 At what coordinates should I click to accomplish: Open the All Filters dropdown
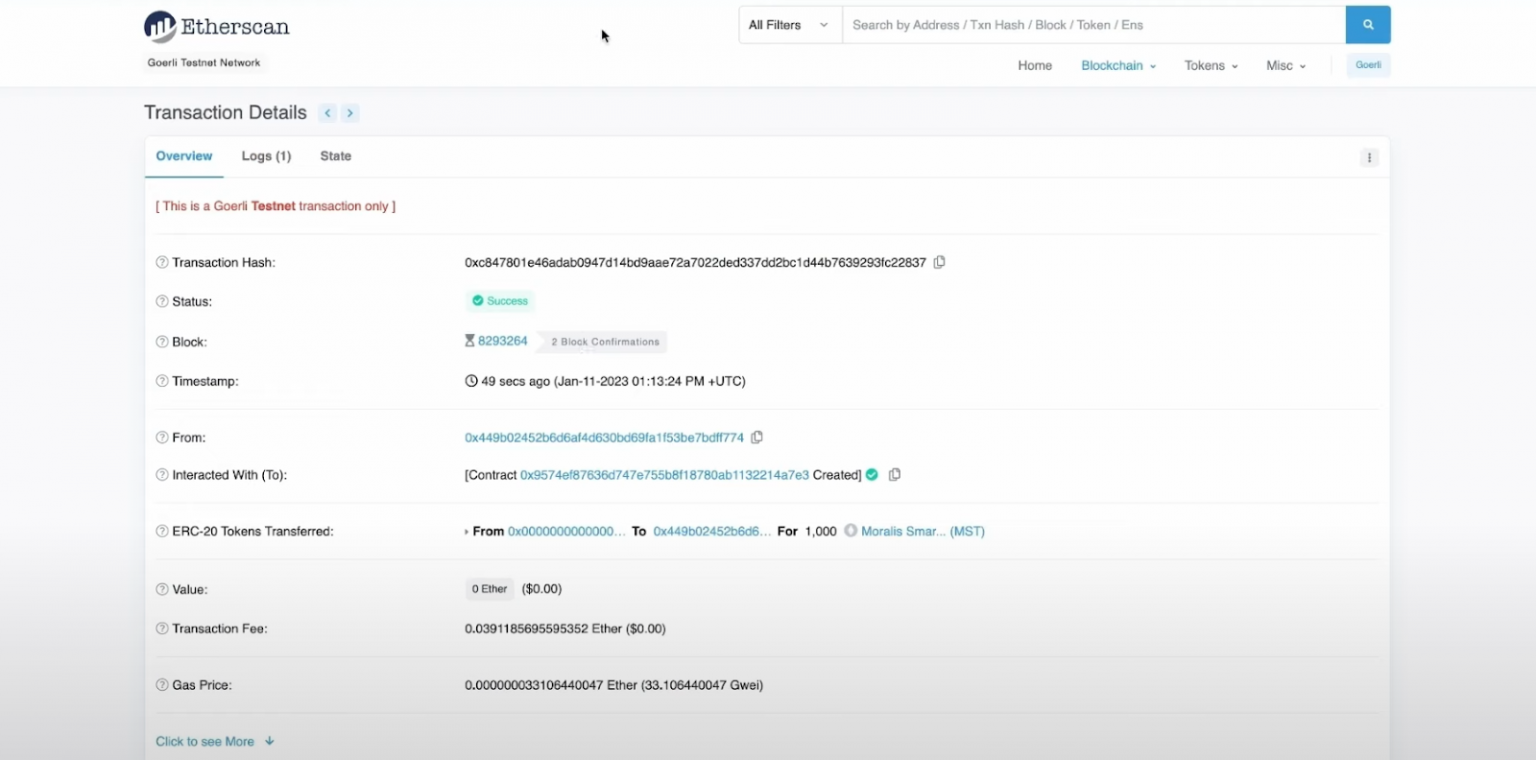[x=788, y=24]
